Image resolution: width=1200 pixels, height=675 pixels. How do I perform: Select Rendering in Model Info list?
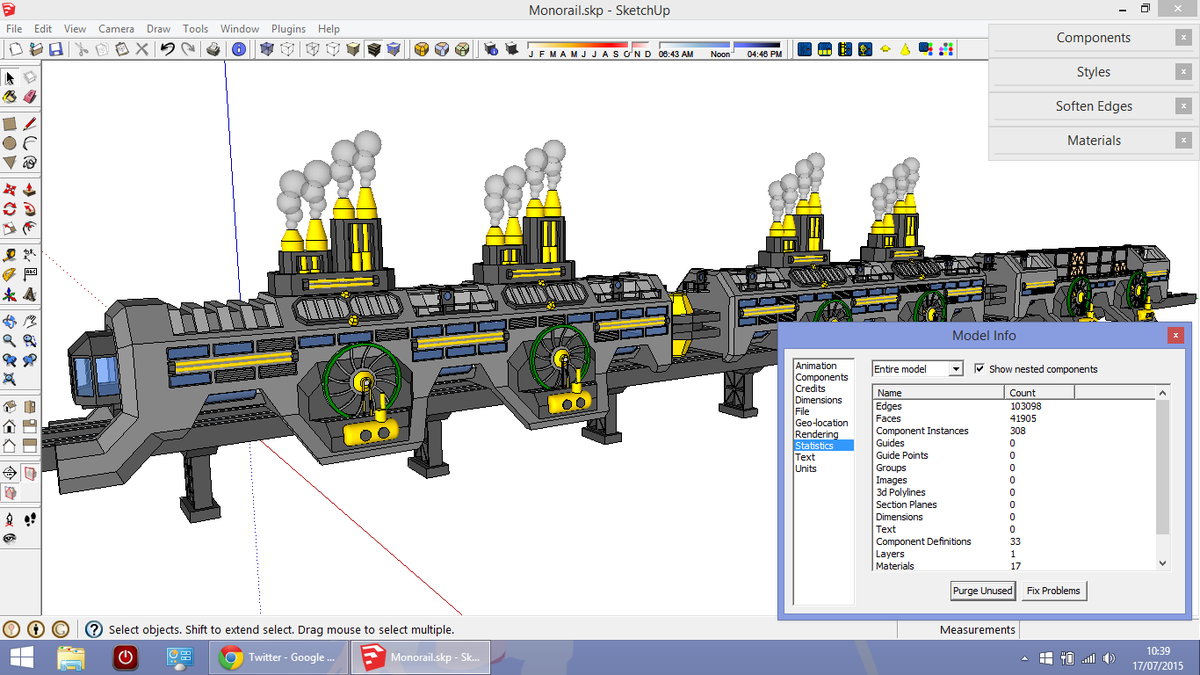[x=816, y=434]
